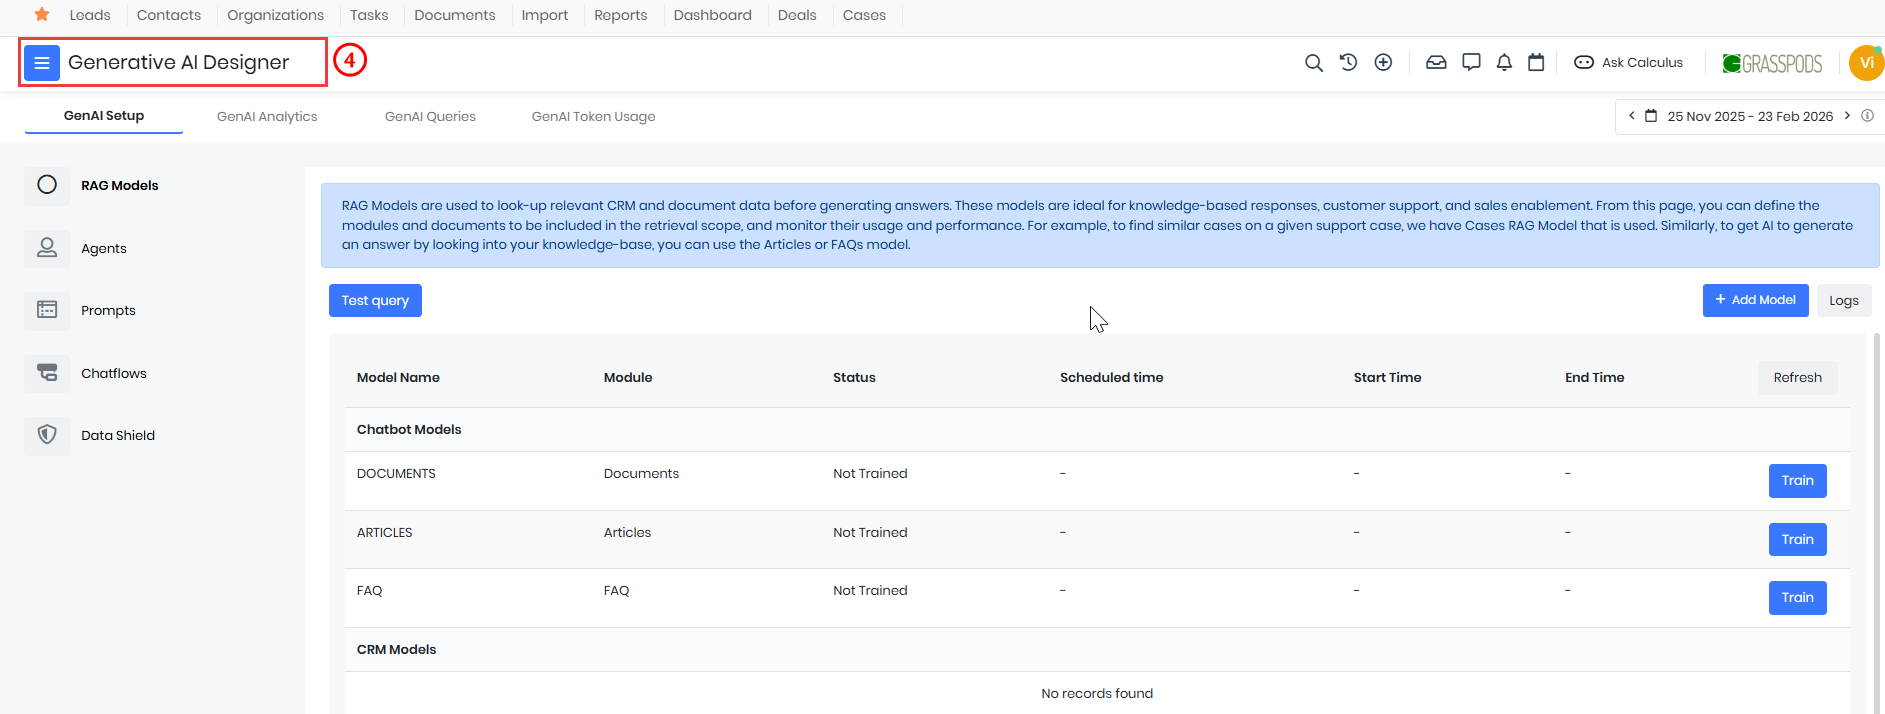The image size is (1885, 714).
Task: Select Data Shield in the sidebar
Action: pyautogui.click(x=118, y=436)
